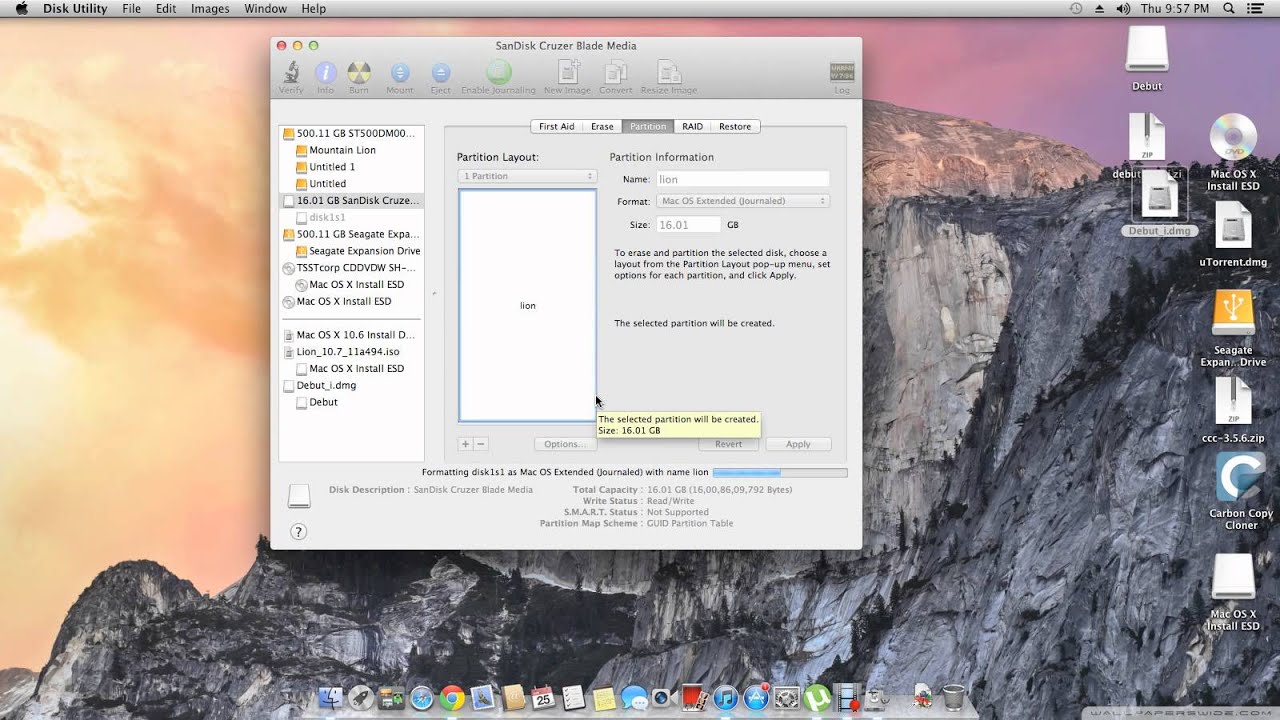This screenshot has height=720, width=1280.
Task: Open iTunes icon in the Dock
Action: [726, 697]
